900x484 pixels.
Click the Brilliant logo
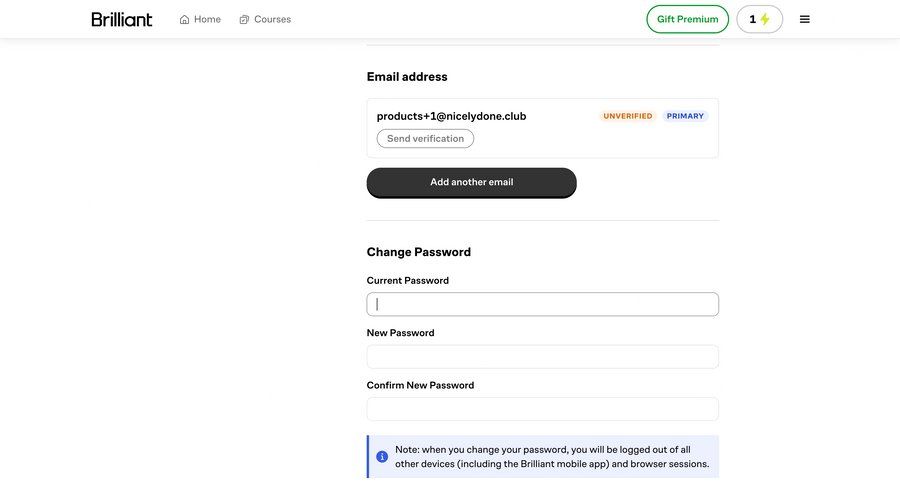tap(122, 19)
